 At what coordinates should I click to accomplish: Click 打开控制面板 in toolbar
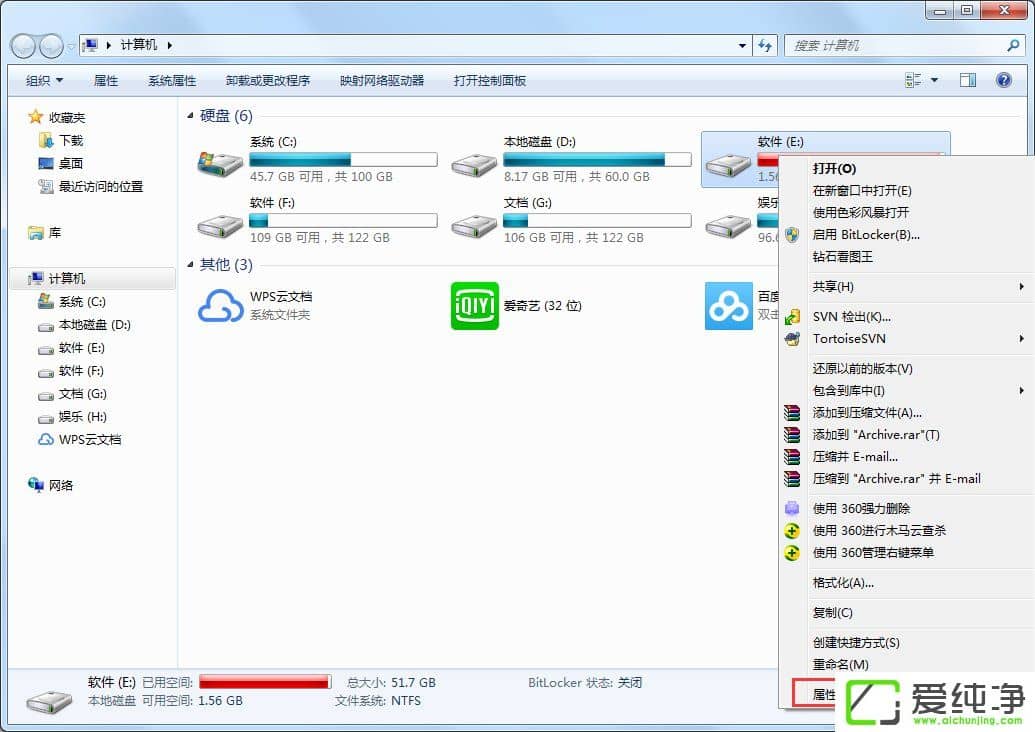[489, 80]
